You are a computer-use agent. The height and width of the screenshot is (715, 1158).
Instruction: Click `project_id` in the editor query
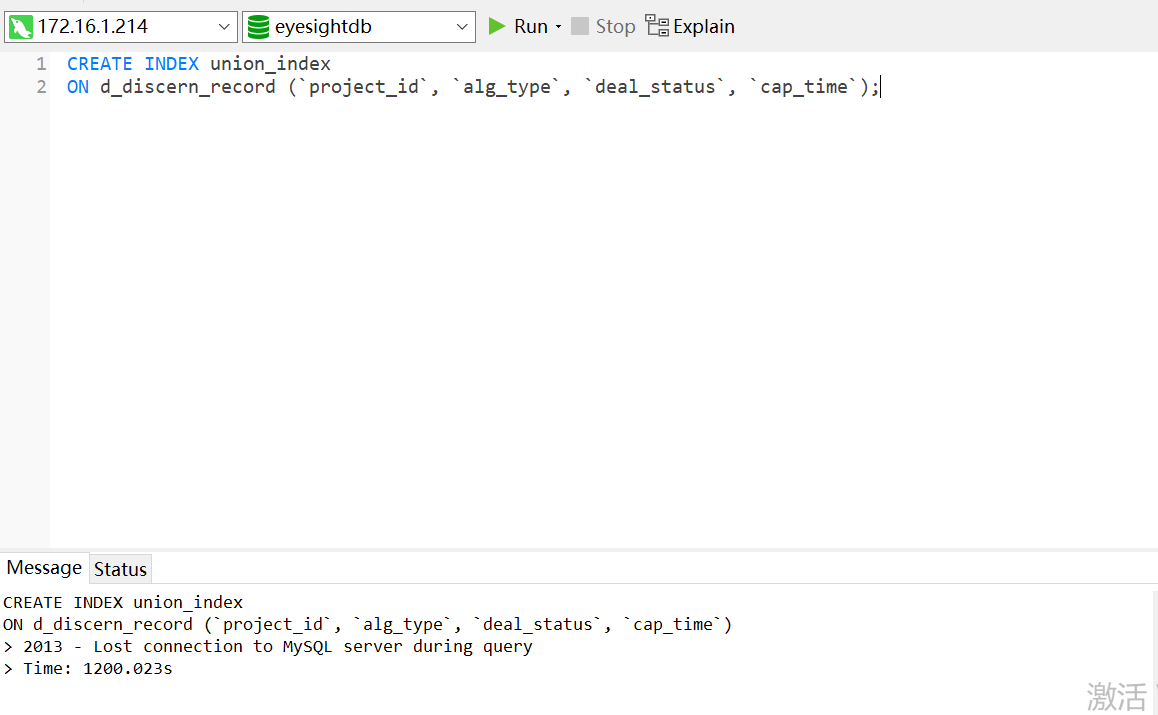[x=363, y=87]
